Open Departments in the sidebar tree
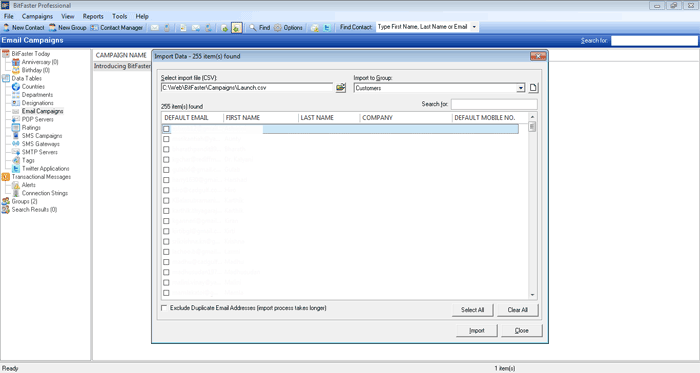This screenshot has height=373, width=700. click(x=37, y=95)
